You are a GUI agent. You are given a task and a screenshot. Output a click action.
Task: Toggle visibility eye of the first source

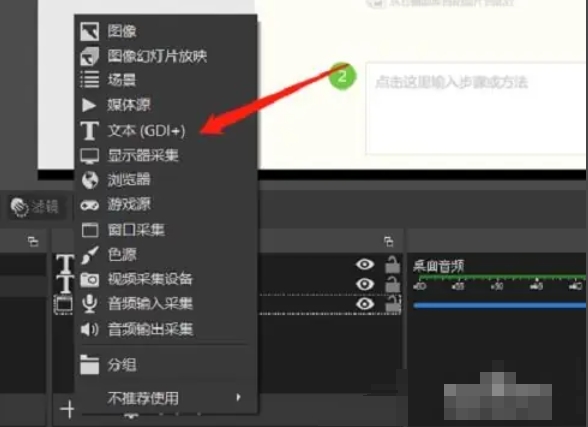(365, 264)
